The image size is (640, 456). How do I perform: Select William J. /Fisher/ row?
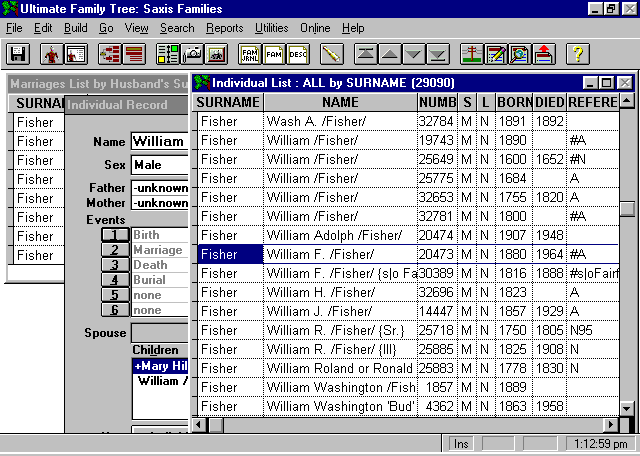408,311
